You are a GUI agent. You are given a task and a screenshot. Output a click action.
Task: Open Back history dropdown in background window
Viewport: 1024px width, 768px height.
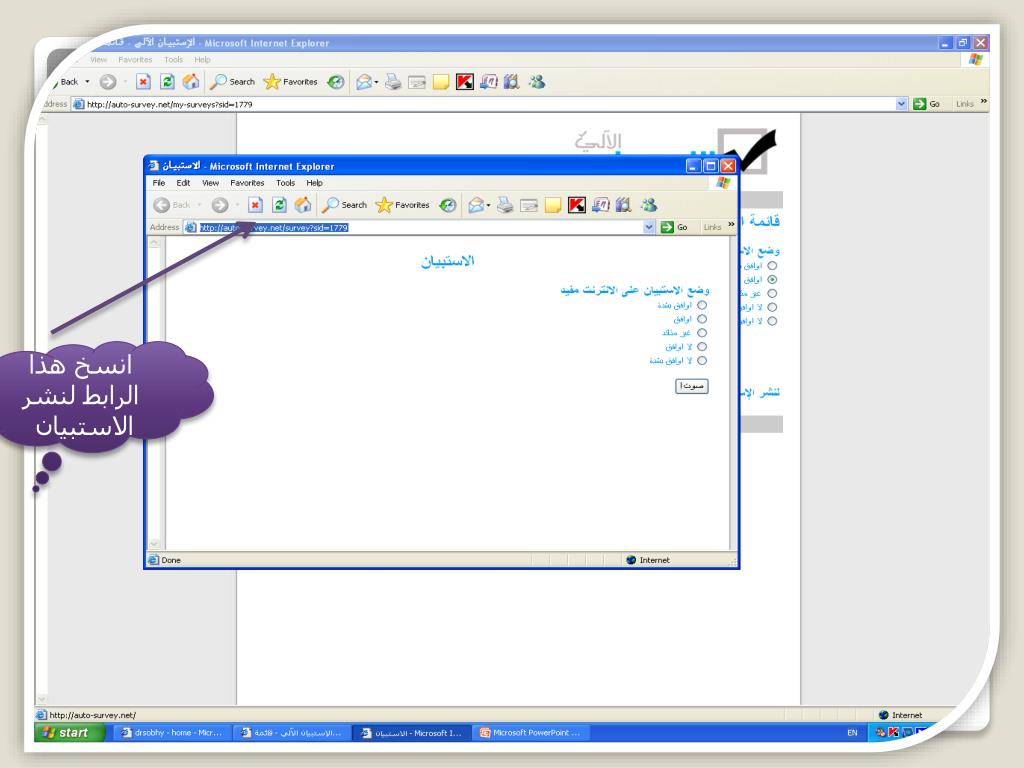(x=88, y=82)
